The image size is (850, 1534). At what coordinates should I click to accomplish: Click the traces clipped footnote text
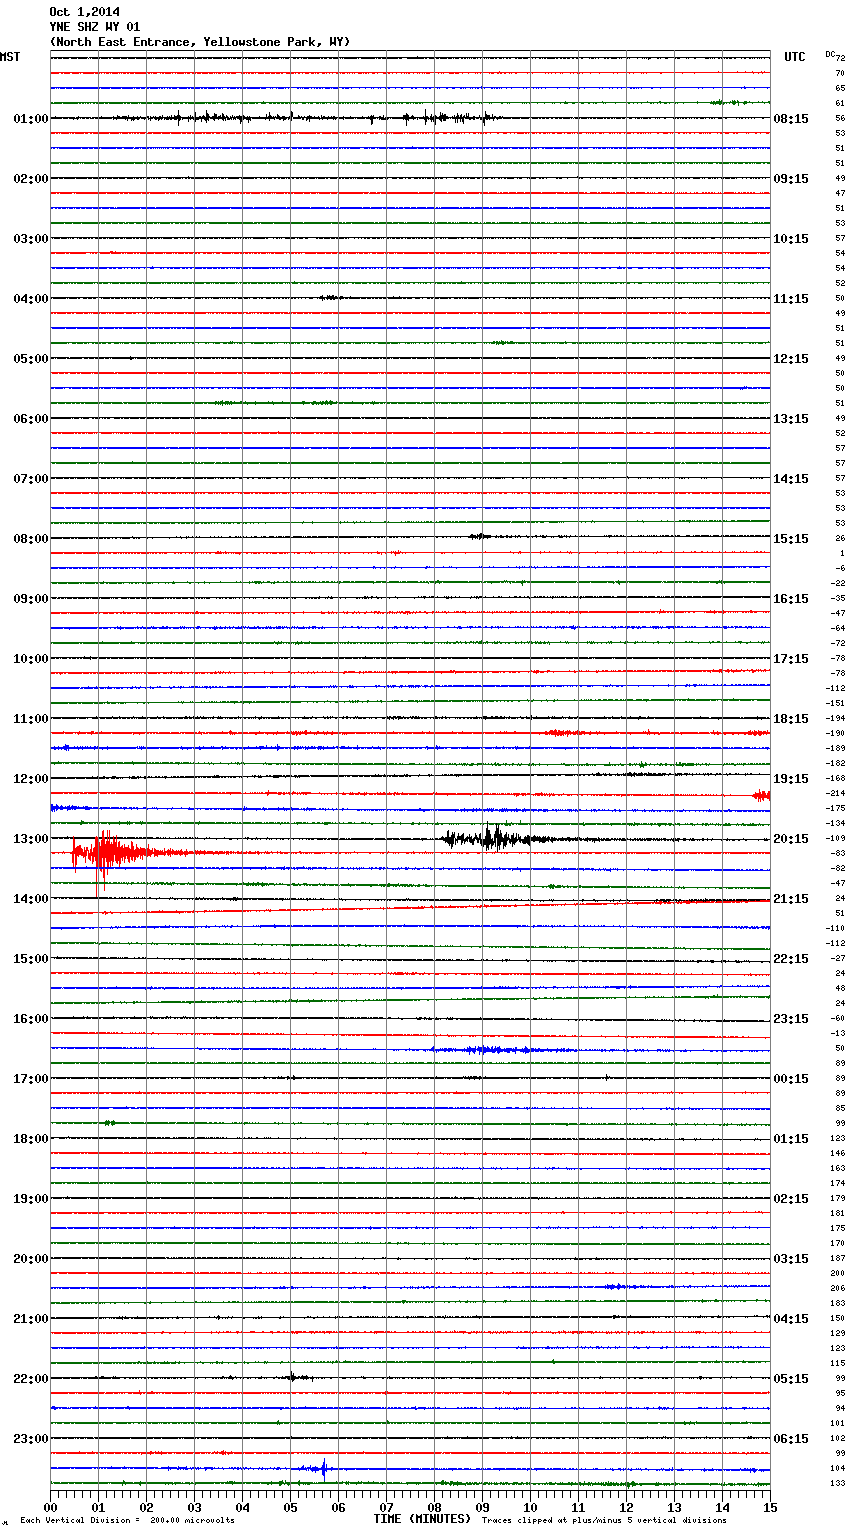click(x=604, y=1521)
